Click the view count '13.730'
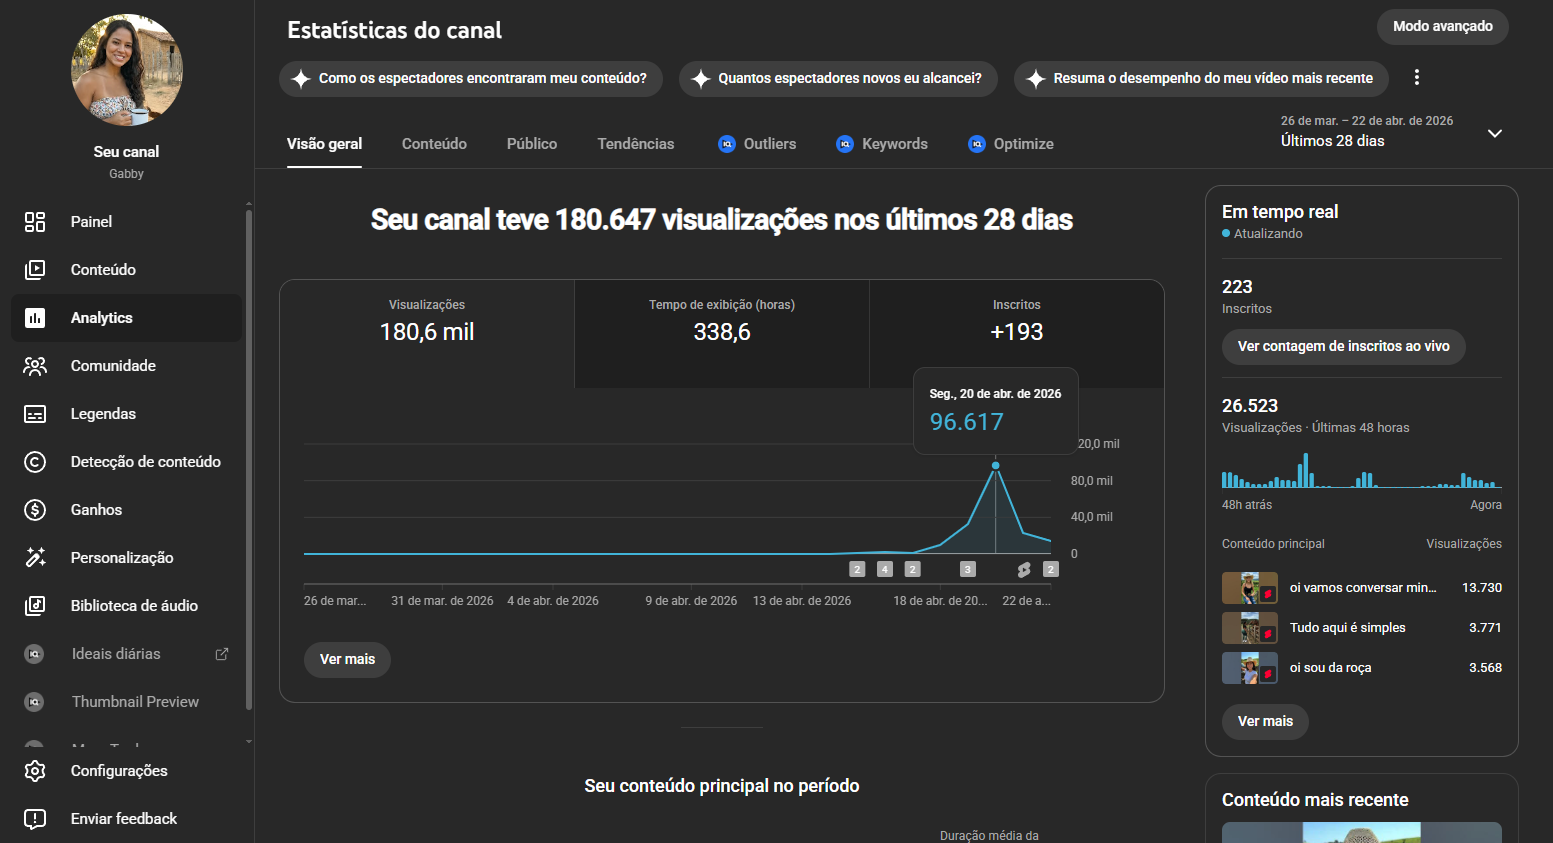This screenshot has height=843, width=1553. coord(1482,588)
